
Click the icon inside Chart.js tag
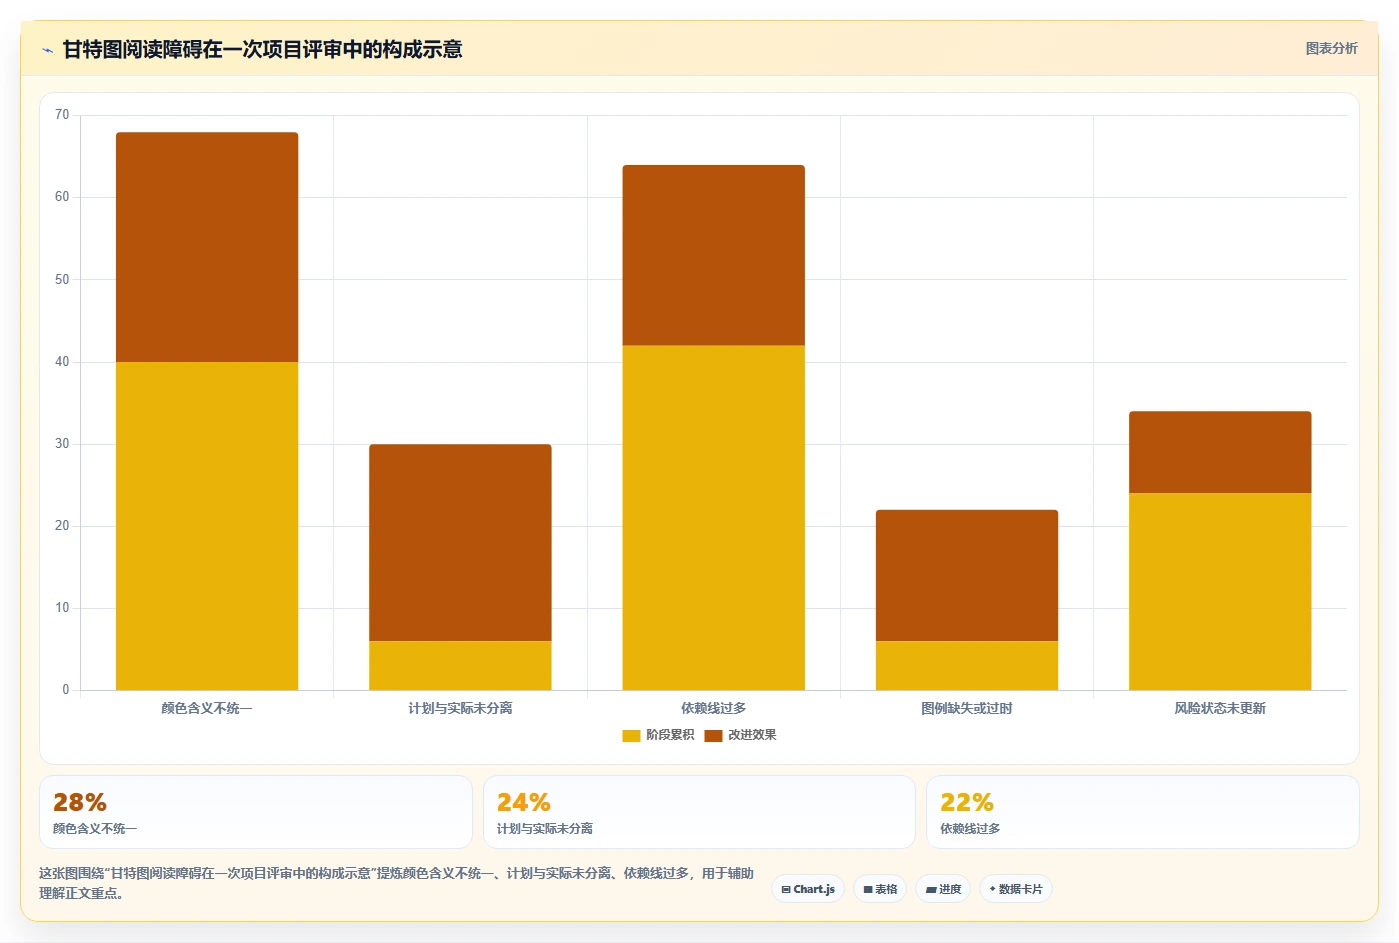[786, 889]
